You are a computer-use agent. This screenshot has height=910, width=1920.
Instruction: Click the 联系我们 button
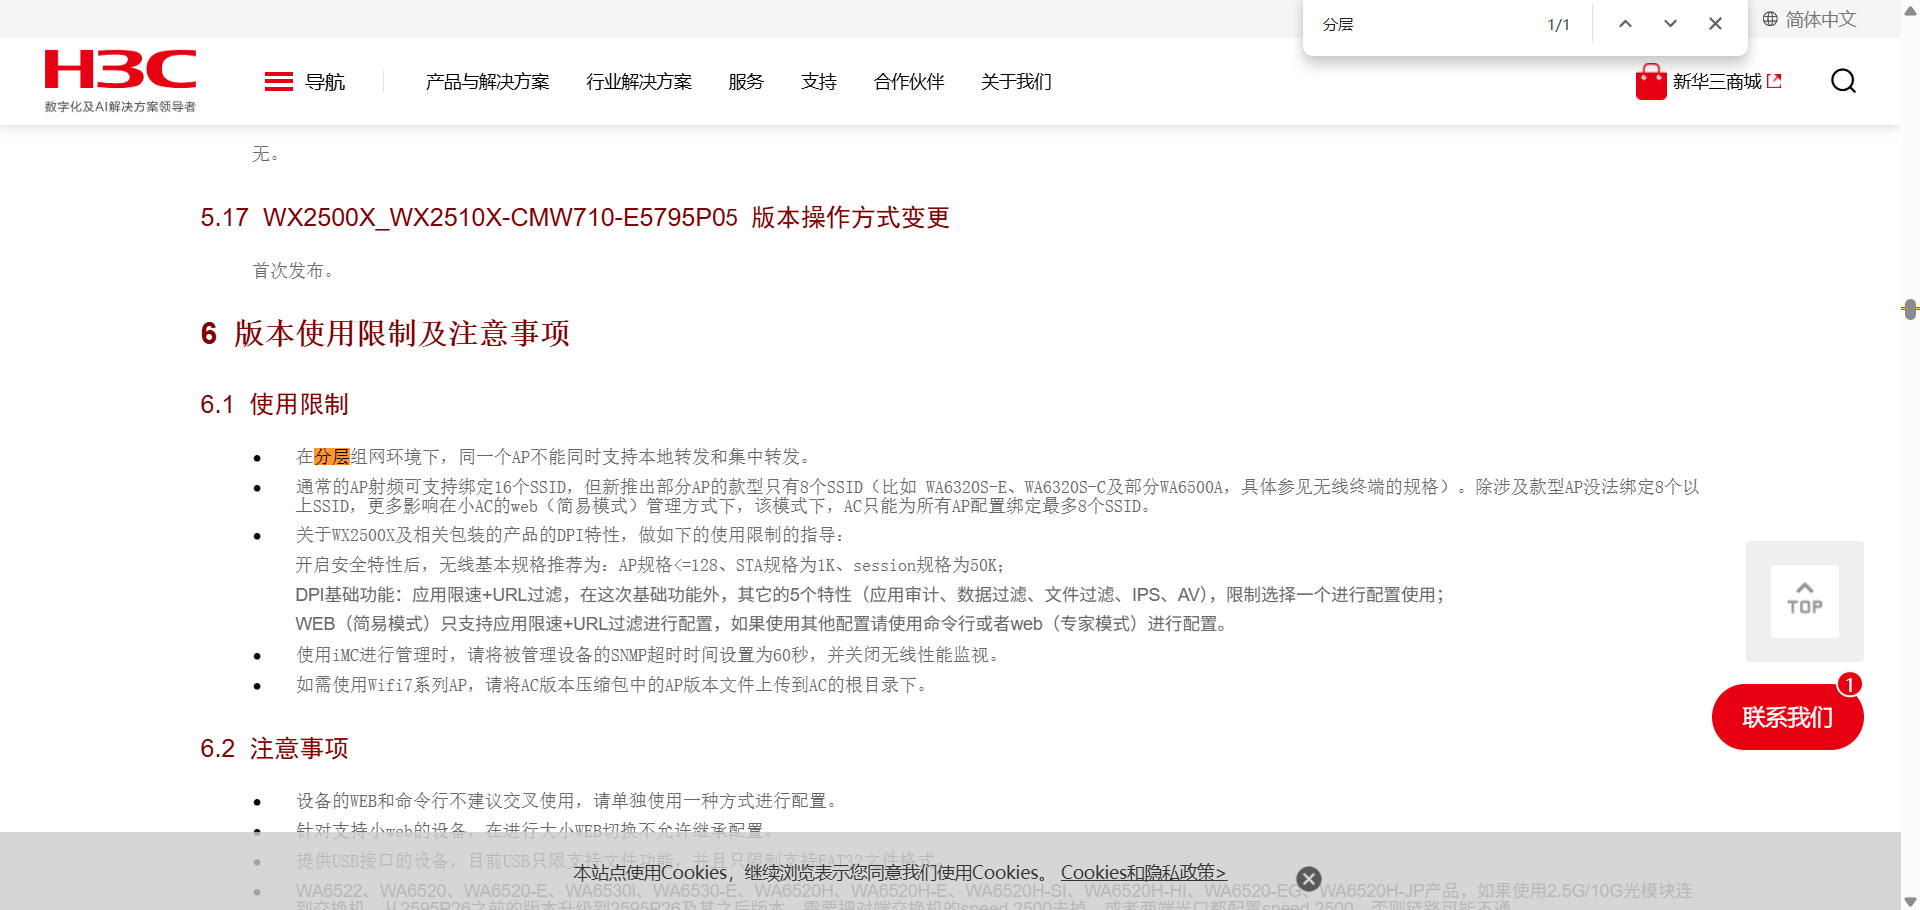point(1787,717)
